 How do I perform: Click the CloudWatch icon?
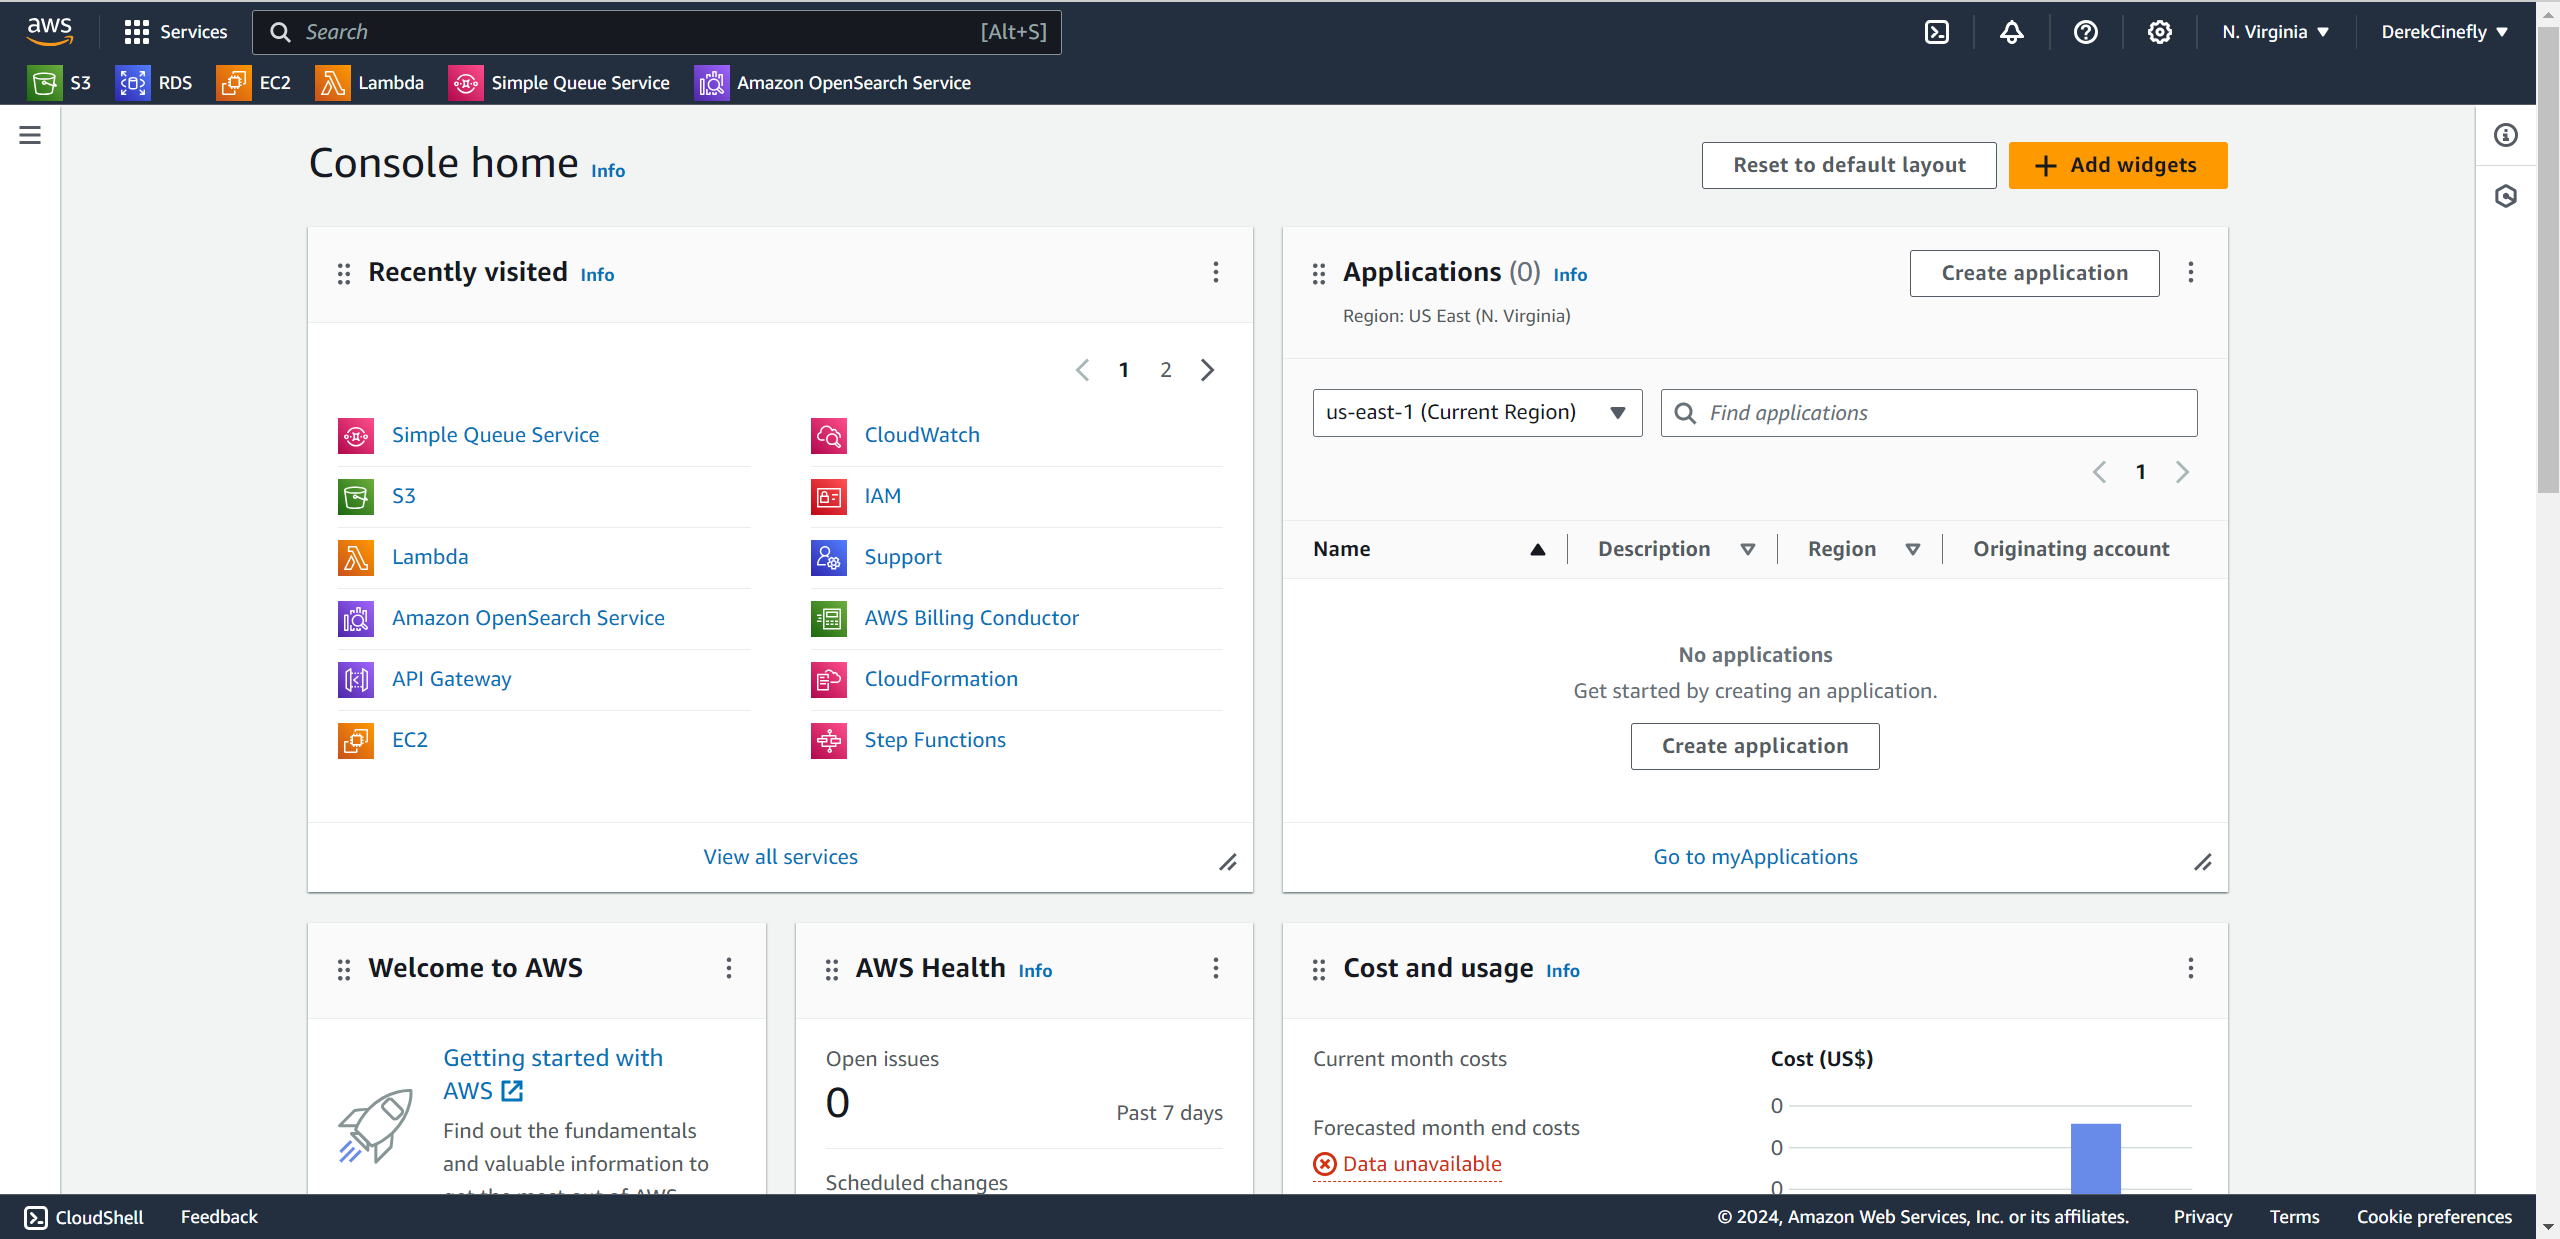829,435
